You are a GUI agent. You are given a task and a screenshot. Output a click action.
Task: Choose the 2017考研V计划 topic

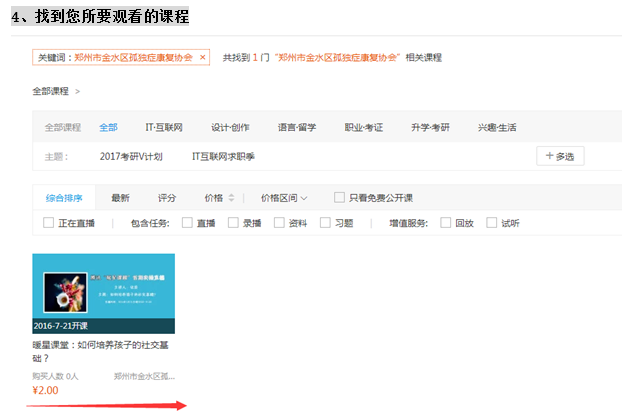[131, 156]
